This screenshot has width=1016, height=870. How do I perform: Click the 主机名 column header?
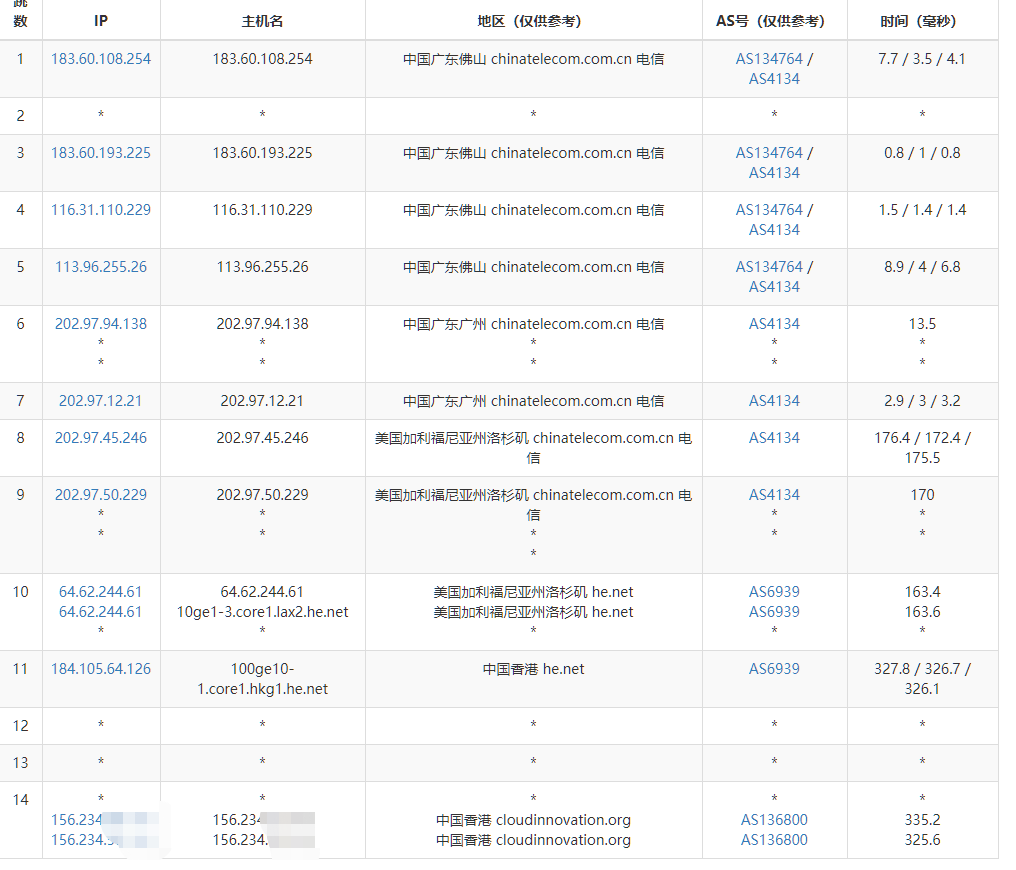click(262, 21)
